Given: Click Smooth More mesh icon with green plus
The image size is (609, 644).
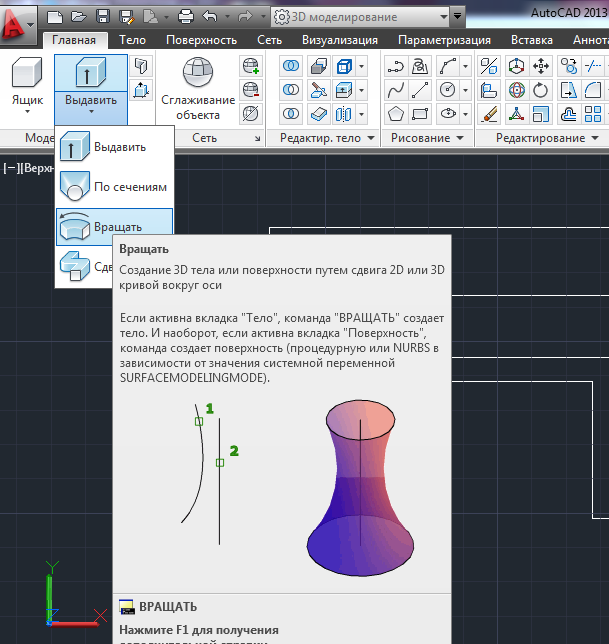Looking at the screenshot, I should [x=250, y=66].
